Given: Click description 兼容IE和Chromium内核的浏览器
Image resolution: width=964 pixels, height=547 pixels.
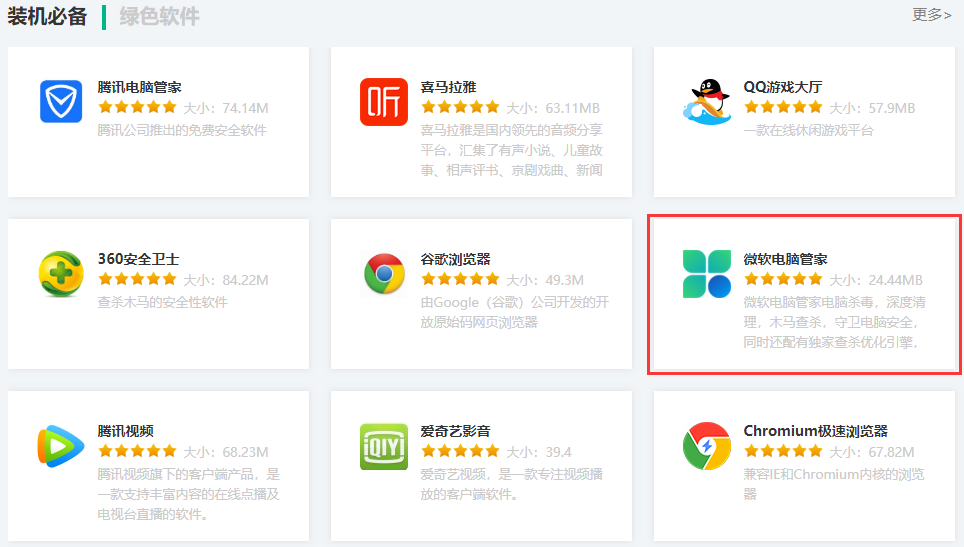Looking at the screenshot, I should (834, 484).
